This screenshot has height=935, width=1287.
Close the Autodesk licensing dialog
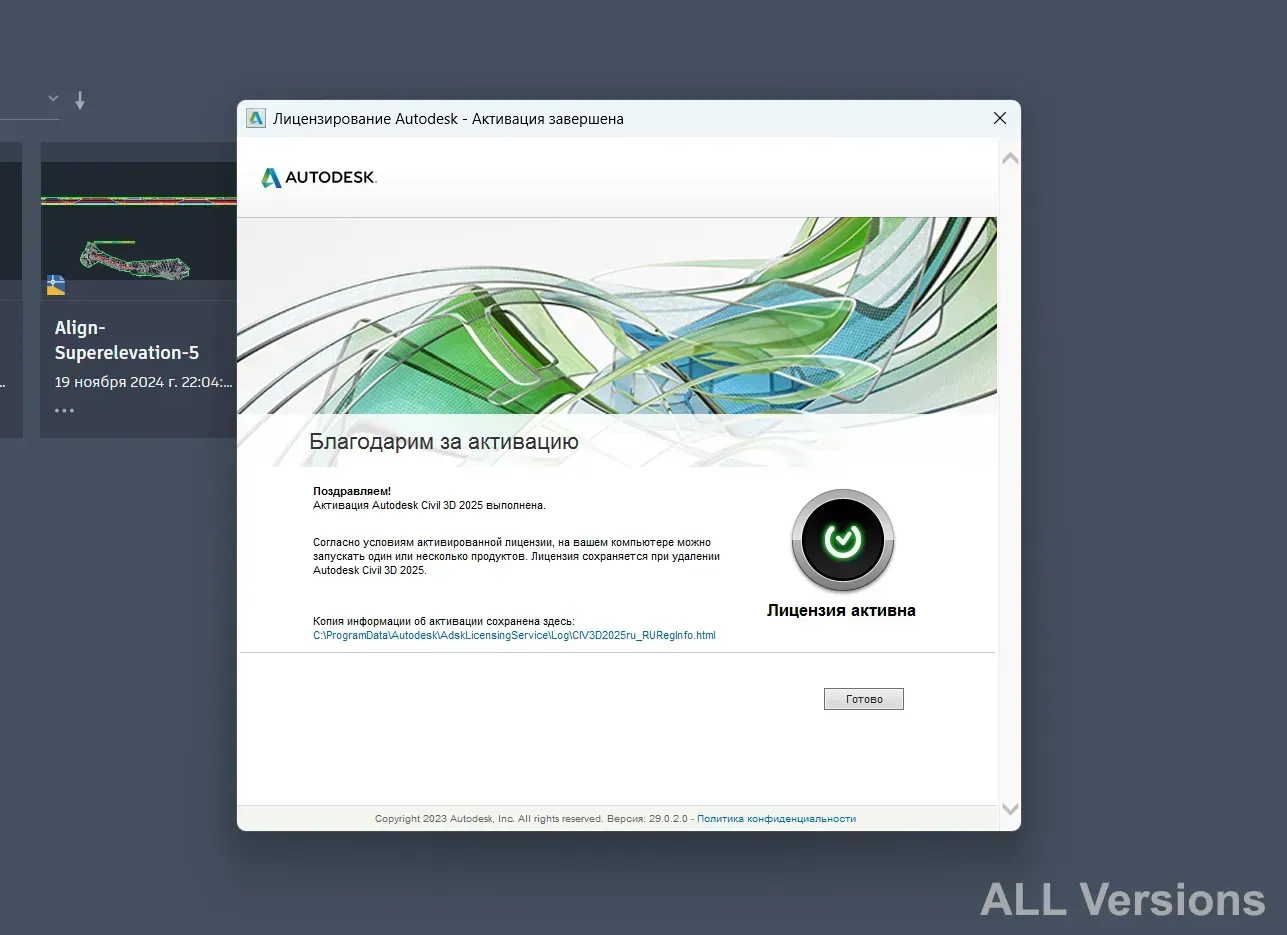(x=999, y=118)
